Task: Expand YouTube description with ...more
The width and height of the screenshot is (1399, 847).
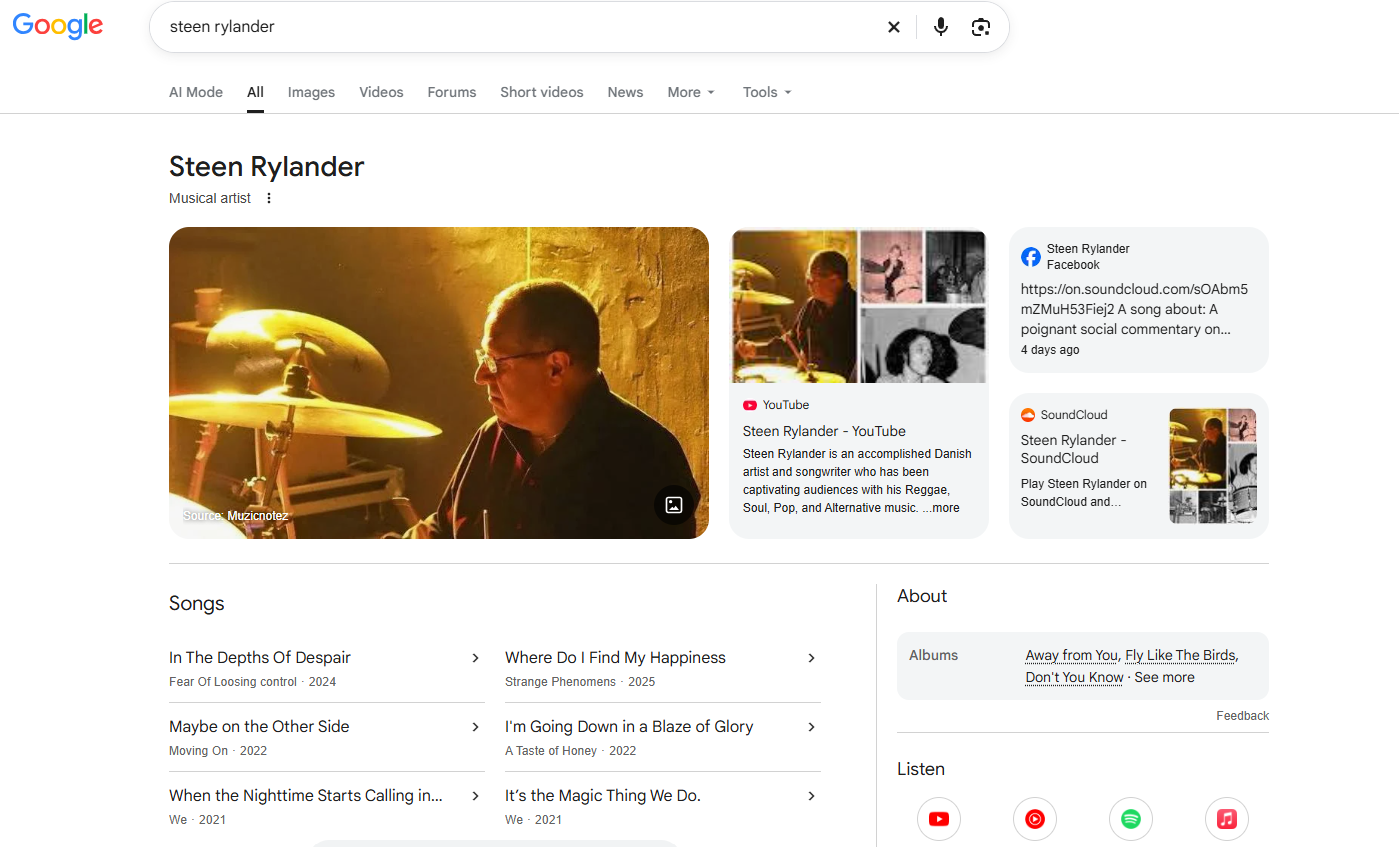Action: [941, 508]
